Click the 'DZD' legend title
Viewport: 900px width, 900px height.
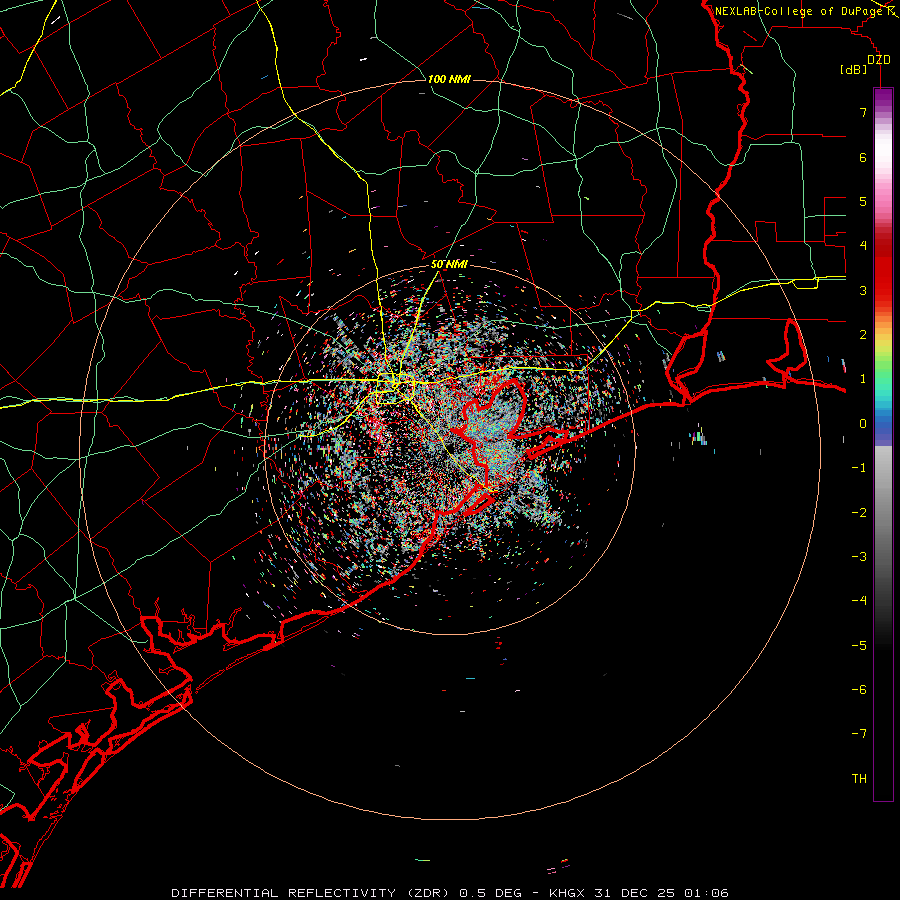click(x=879, y=60)
